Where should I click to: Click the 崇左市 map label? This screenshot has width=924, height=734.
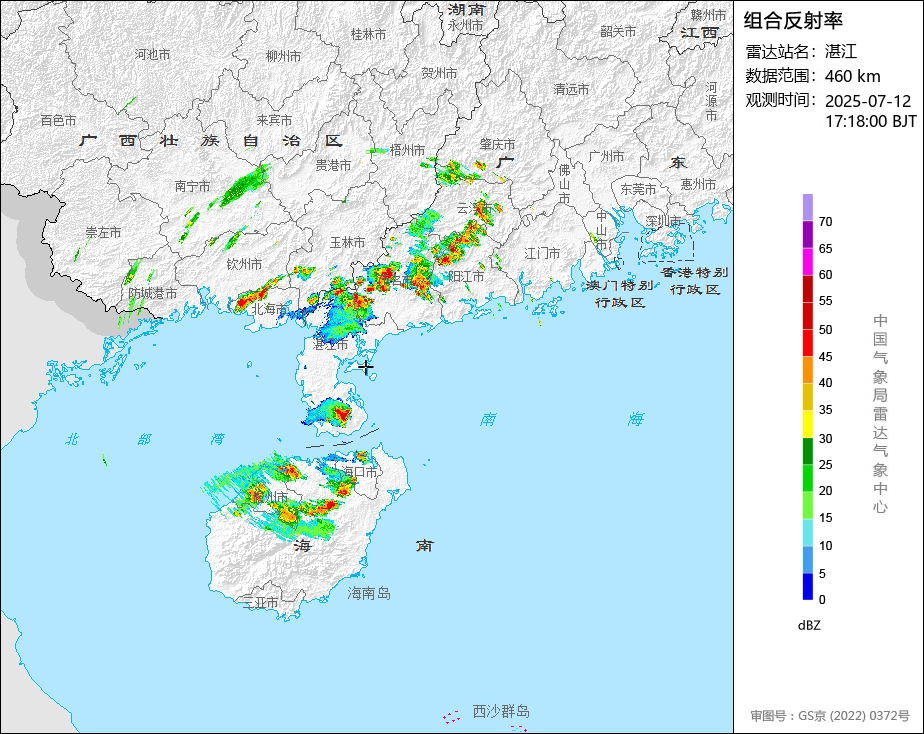click(x=103, y=233)
